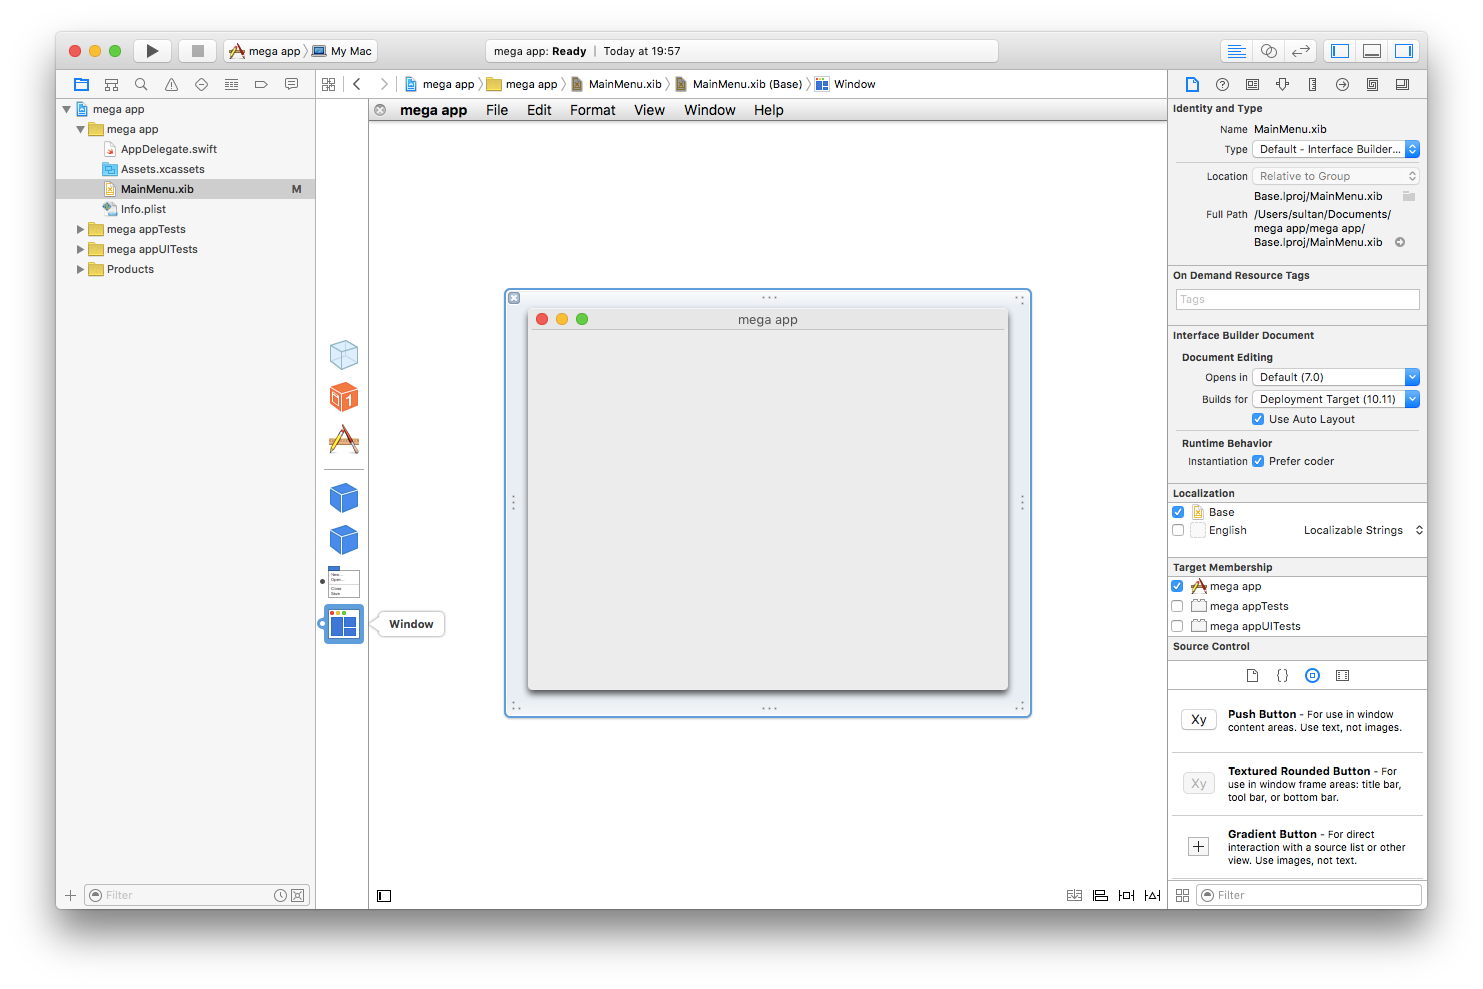The width and height of the screenshot is (1483, 989).
Task: Switch to the Standard editor
Action: (x=1237, y=51)
